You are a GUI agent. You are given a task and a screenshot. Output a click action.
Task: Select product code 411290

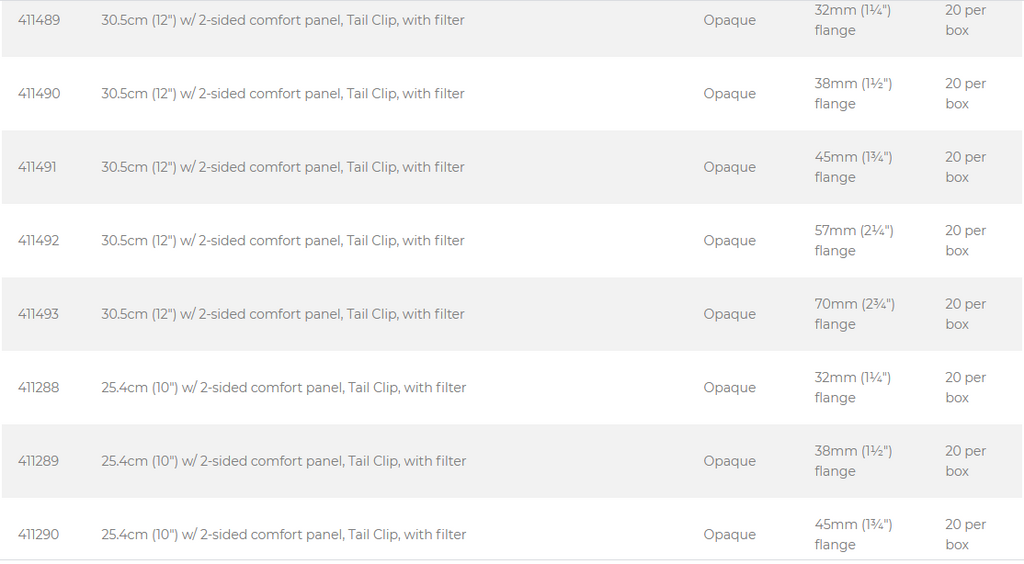(39, 535)
